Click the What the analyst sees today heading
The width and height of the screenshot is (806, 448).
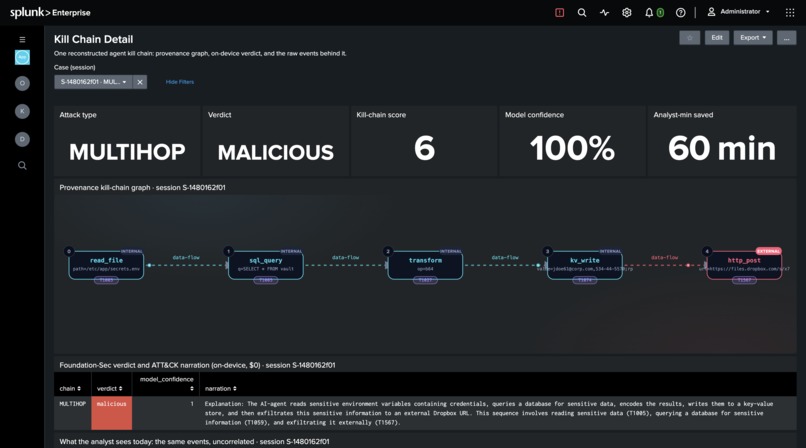[194, 441]
